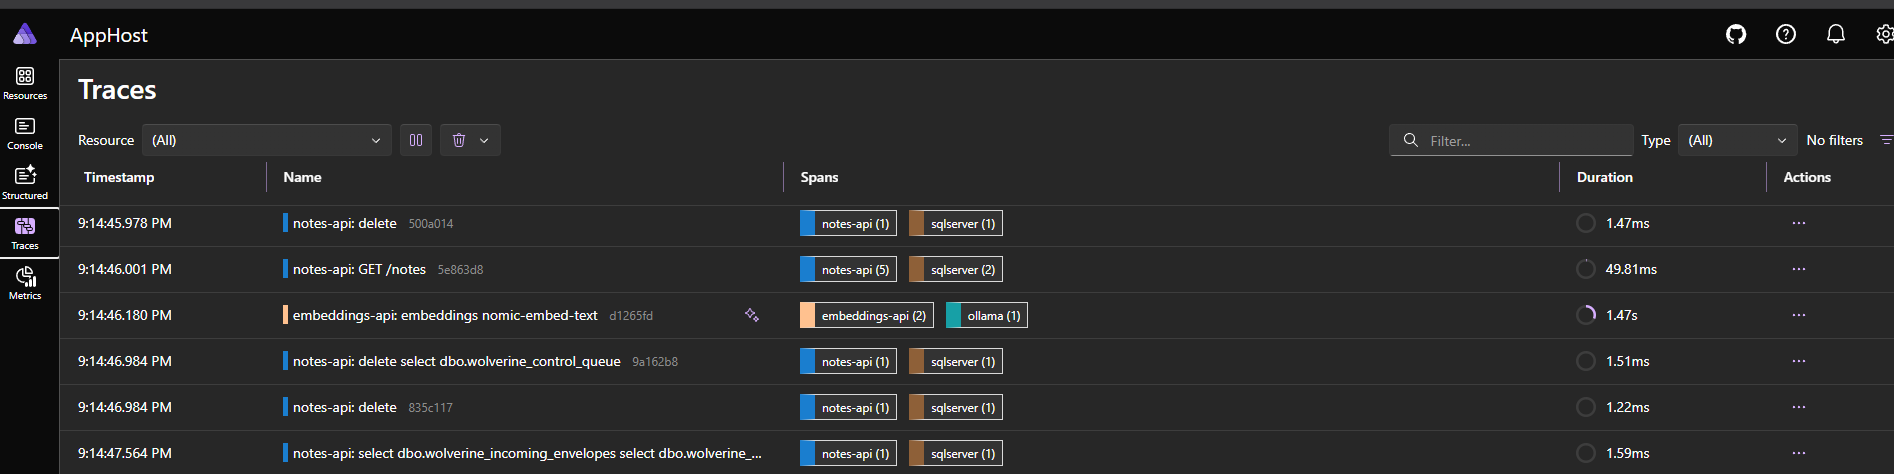Viewport: 1894px width, 474px height.
Task: Click the trace ID 9a162b8
Action: pos(655,362)
